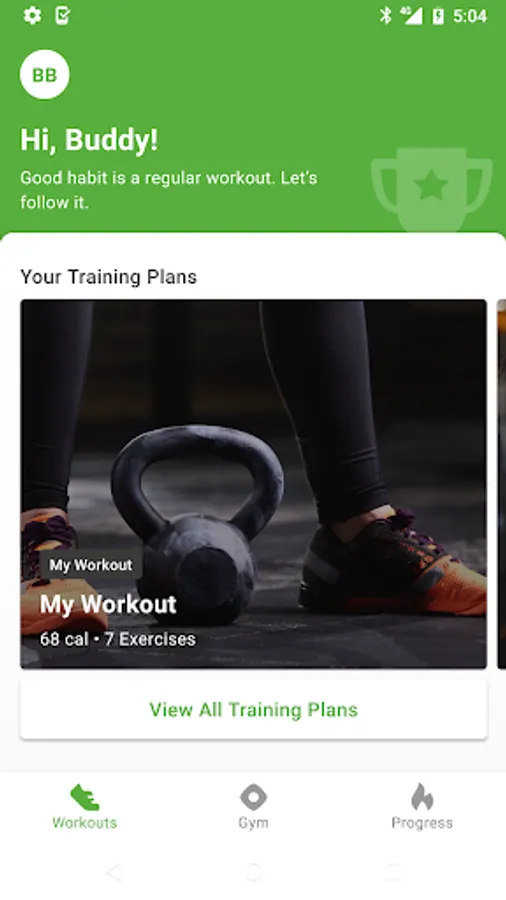Open the Gym diamond icon
506x900 pixels.
(x=253, y=797)
